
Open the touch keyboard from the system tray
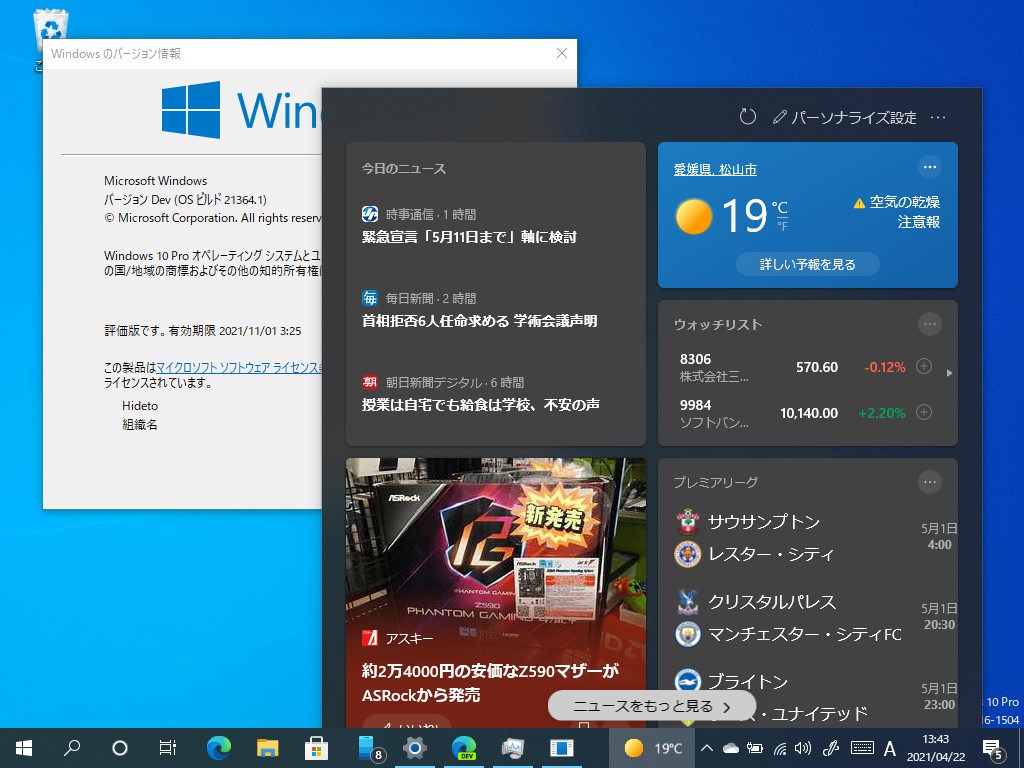861,747
